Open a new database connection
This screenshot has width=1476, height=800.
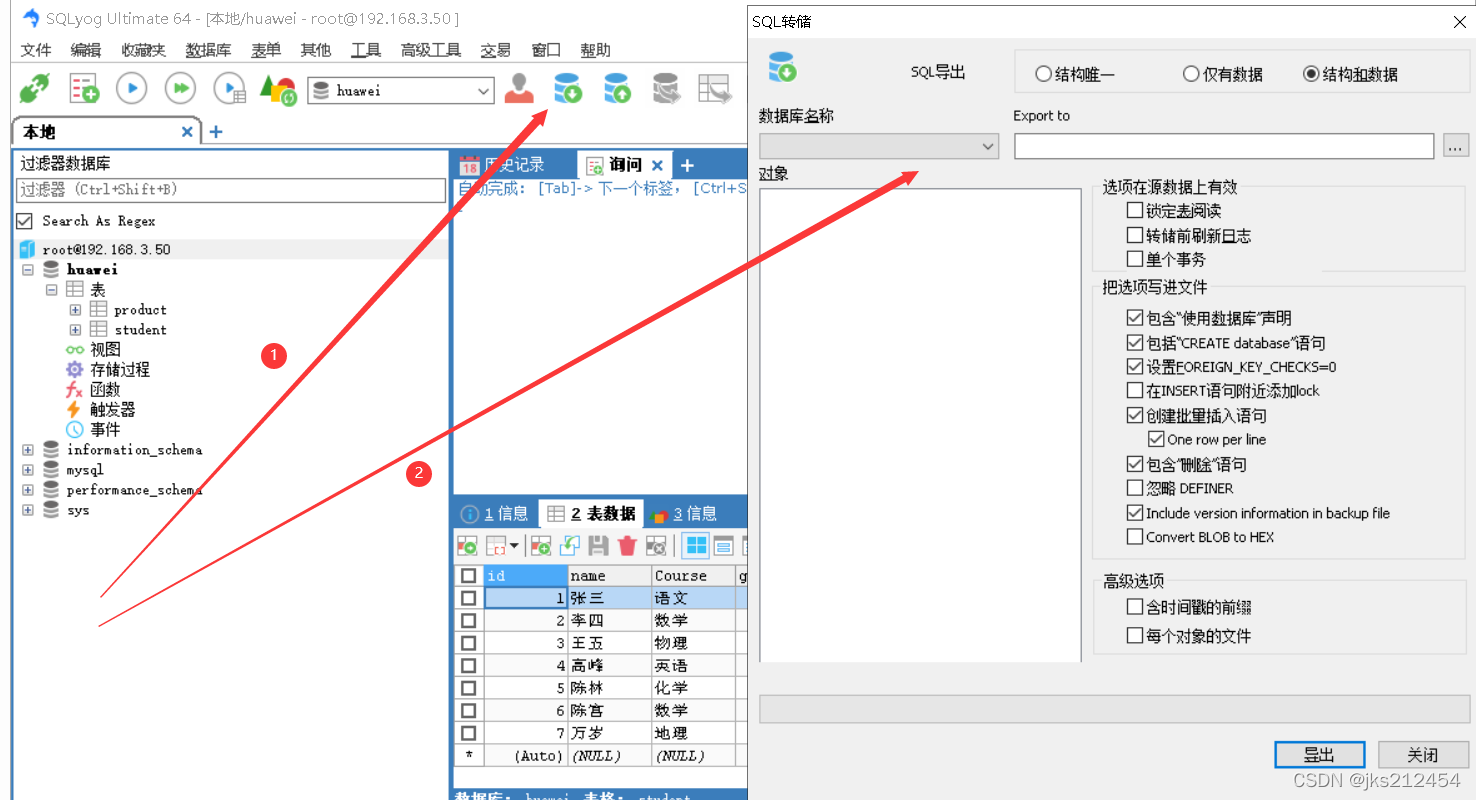pos(35,88)
